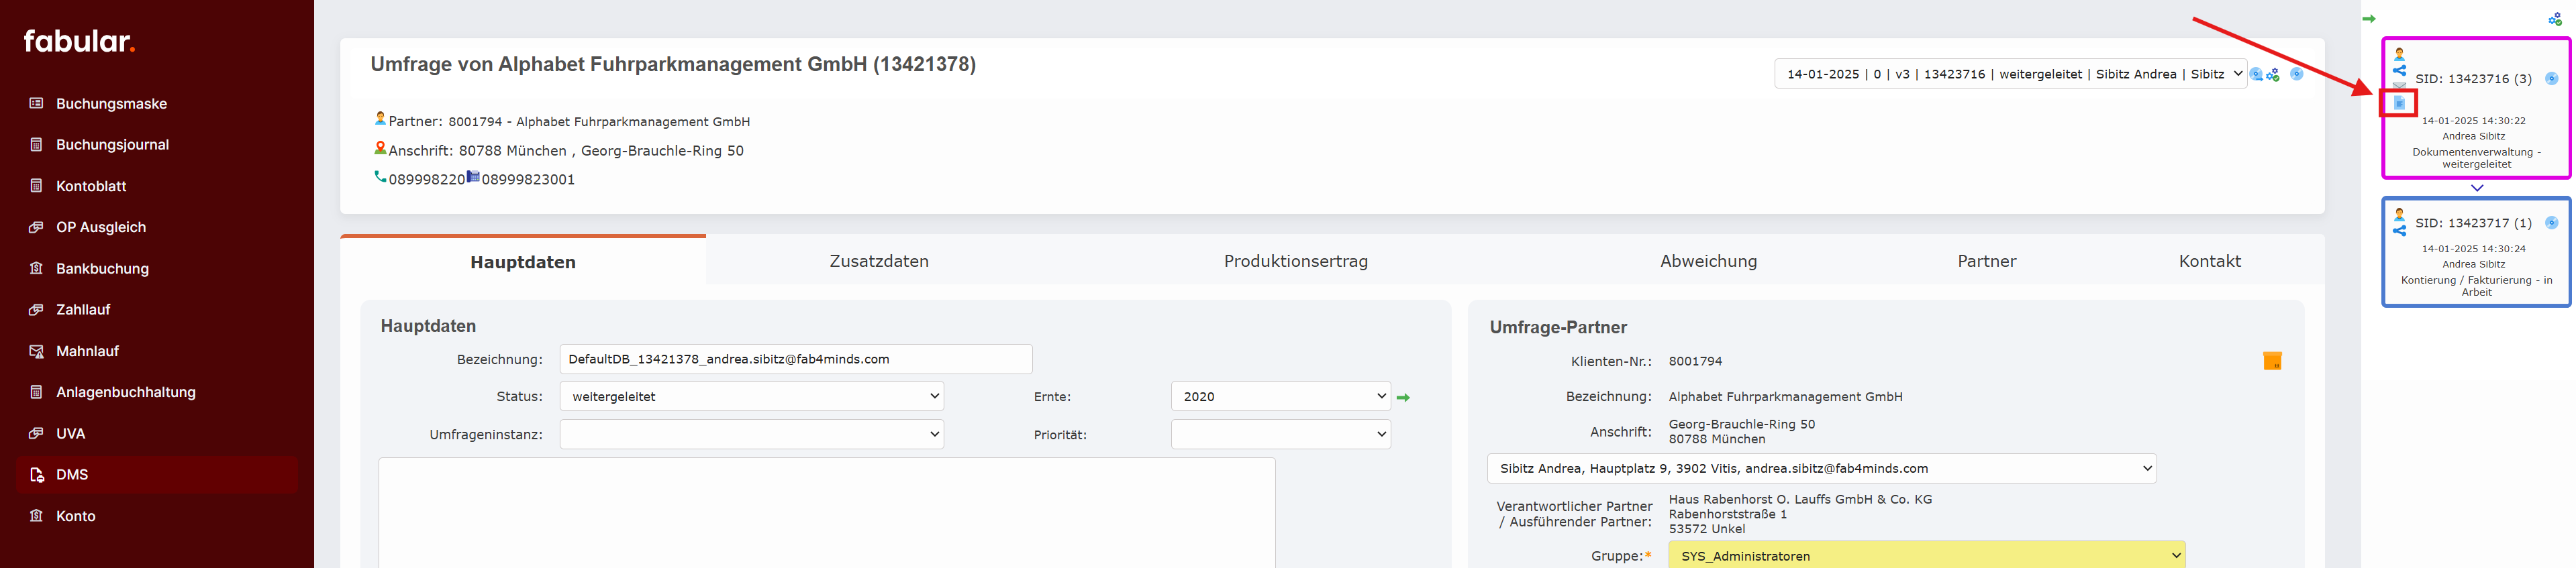Viewport: 2576px width, 568px height.
Task: Click the share icon in SID 13423717 card
Action: tap(2398, 231)
